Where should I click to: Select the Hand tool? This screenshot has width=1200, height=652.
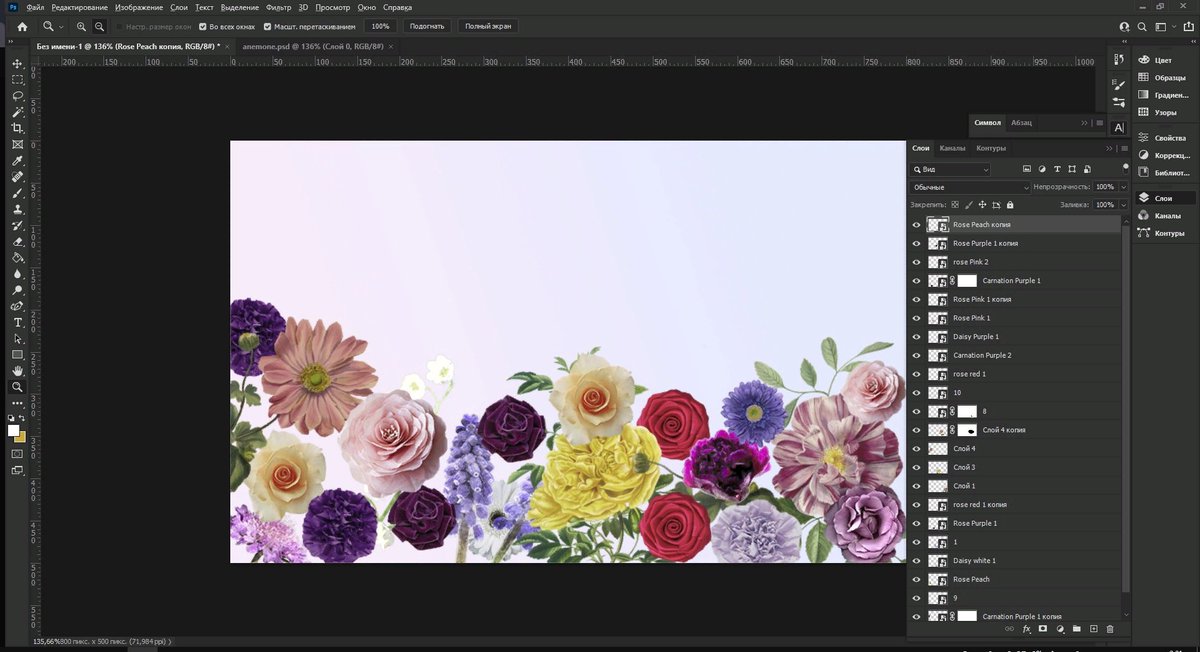coord(17,371)
